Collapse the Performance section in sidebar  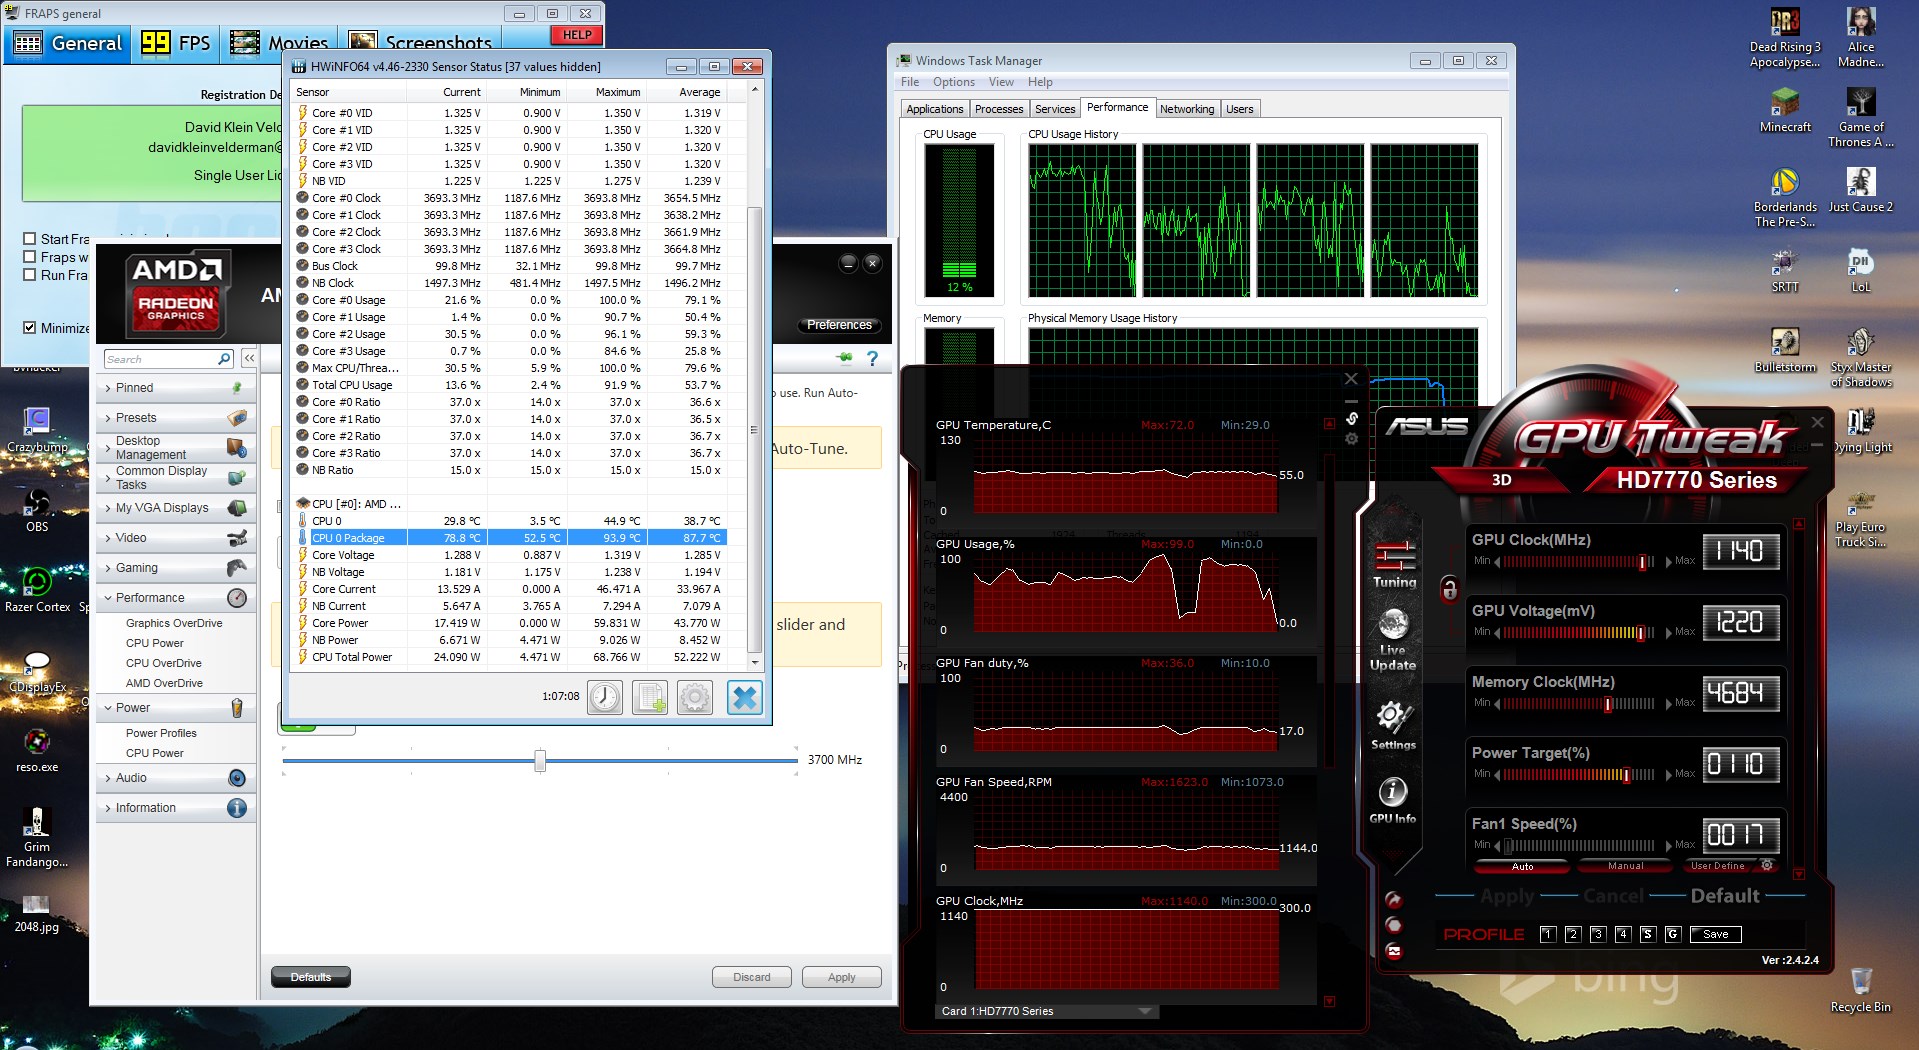(150, 598)
